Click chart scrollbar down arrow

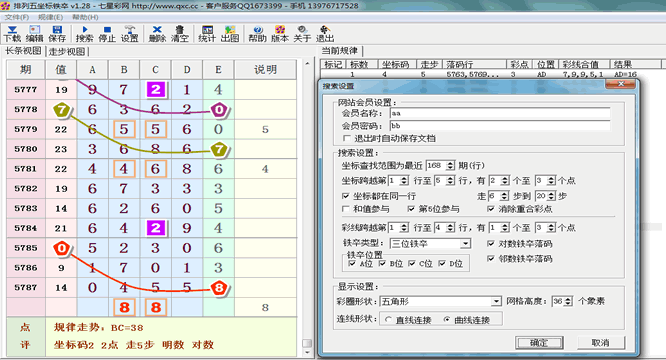click(307, 352)
